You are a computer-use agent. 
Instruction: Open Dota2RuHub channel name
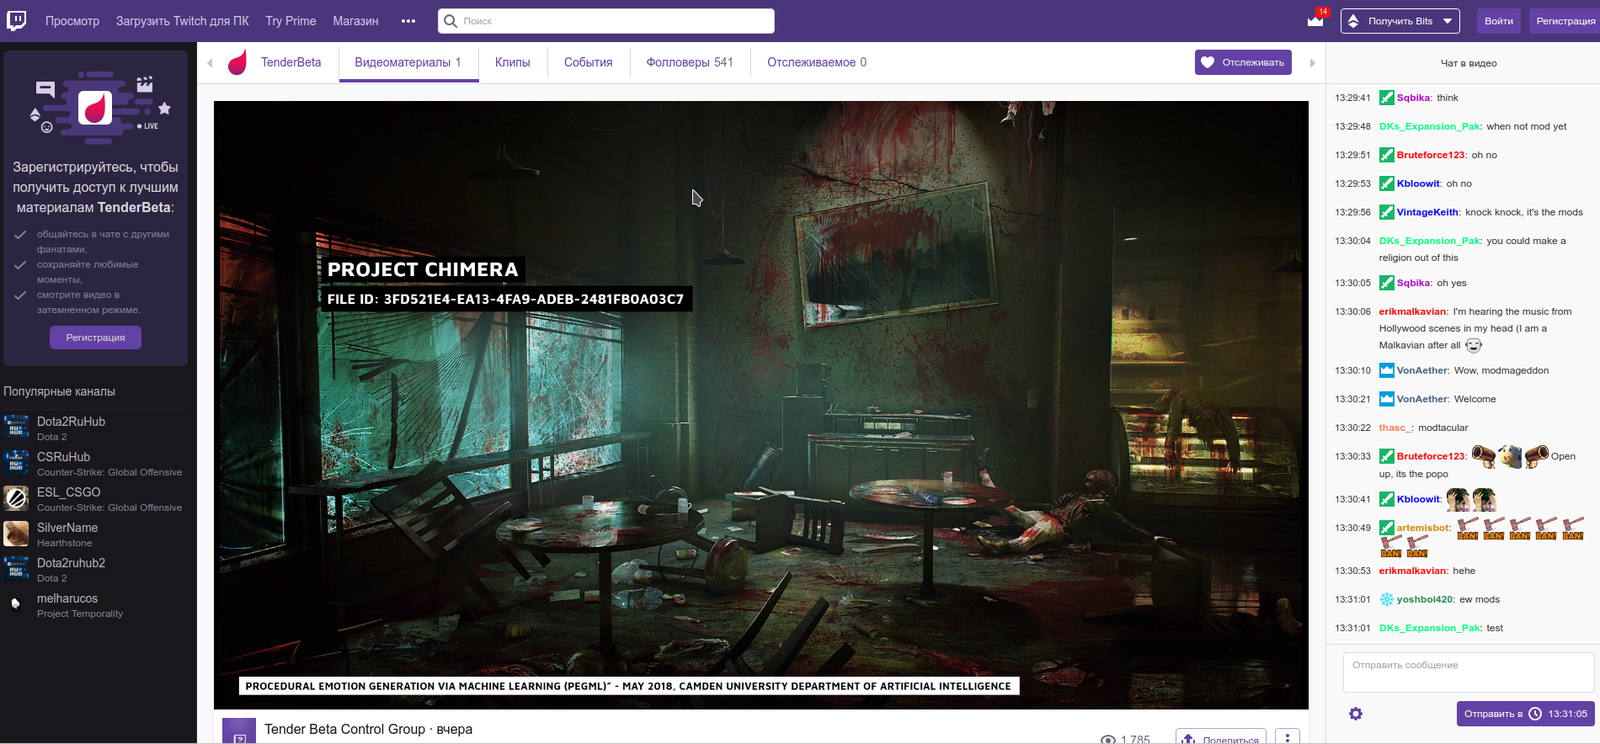(x=71, y=422)
